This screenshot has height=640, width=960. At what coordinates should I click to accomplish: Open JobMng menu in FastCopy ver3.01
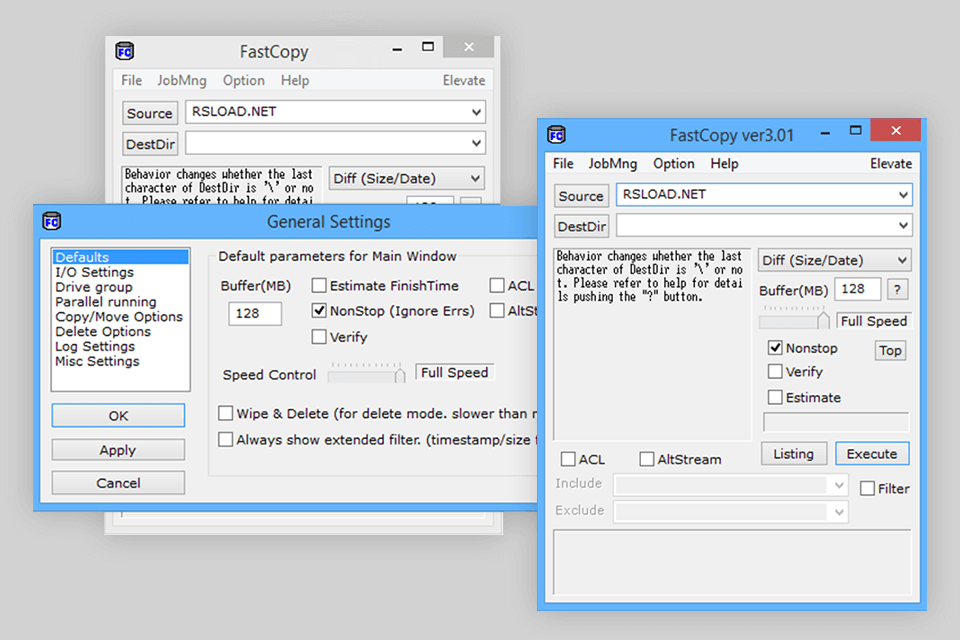point(612,163)
